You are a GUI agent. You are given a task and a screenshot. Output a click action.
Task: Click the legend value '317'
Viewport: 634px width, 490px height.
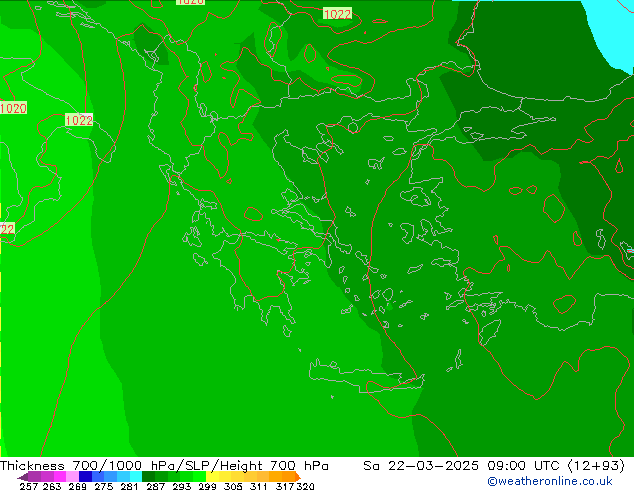pyautogui.click(x=285, y=486)
